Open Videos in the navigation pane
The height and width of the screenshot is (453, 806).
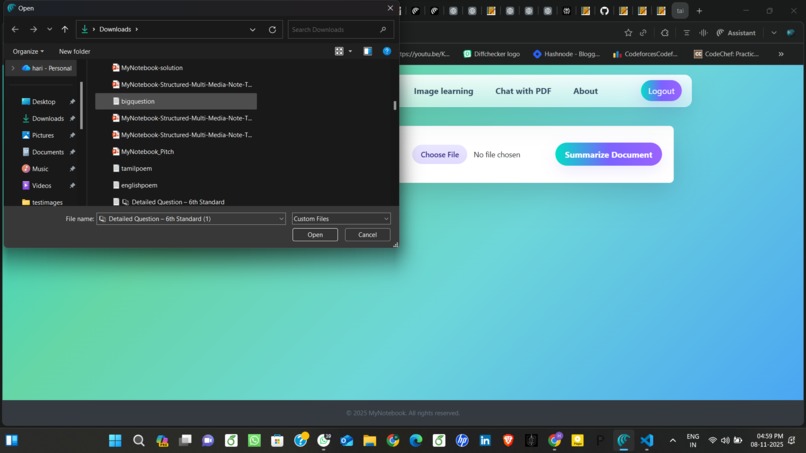pos(41,186)
